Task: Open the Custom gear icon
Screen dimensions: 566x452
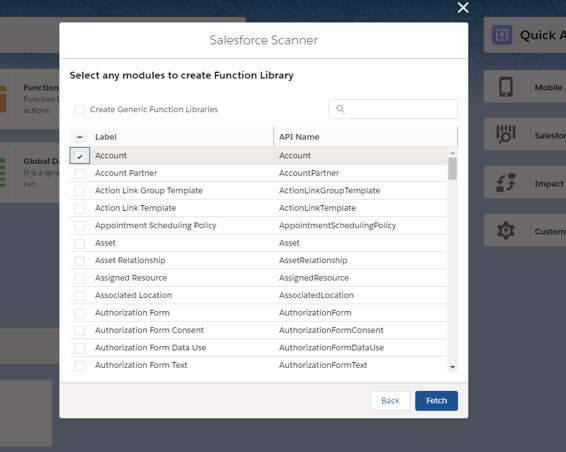Action: point(506,230)
